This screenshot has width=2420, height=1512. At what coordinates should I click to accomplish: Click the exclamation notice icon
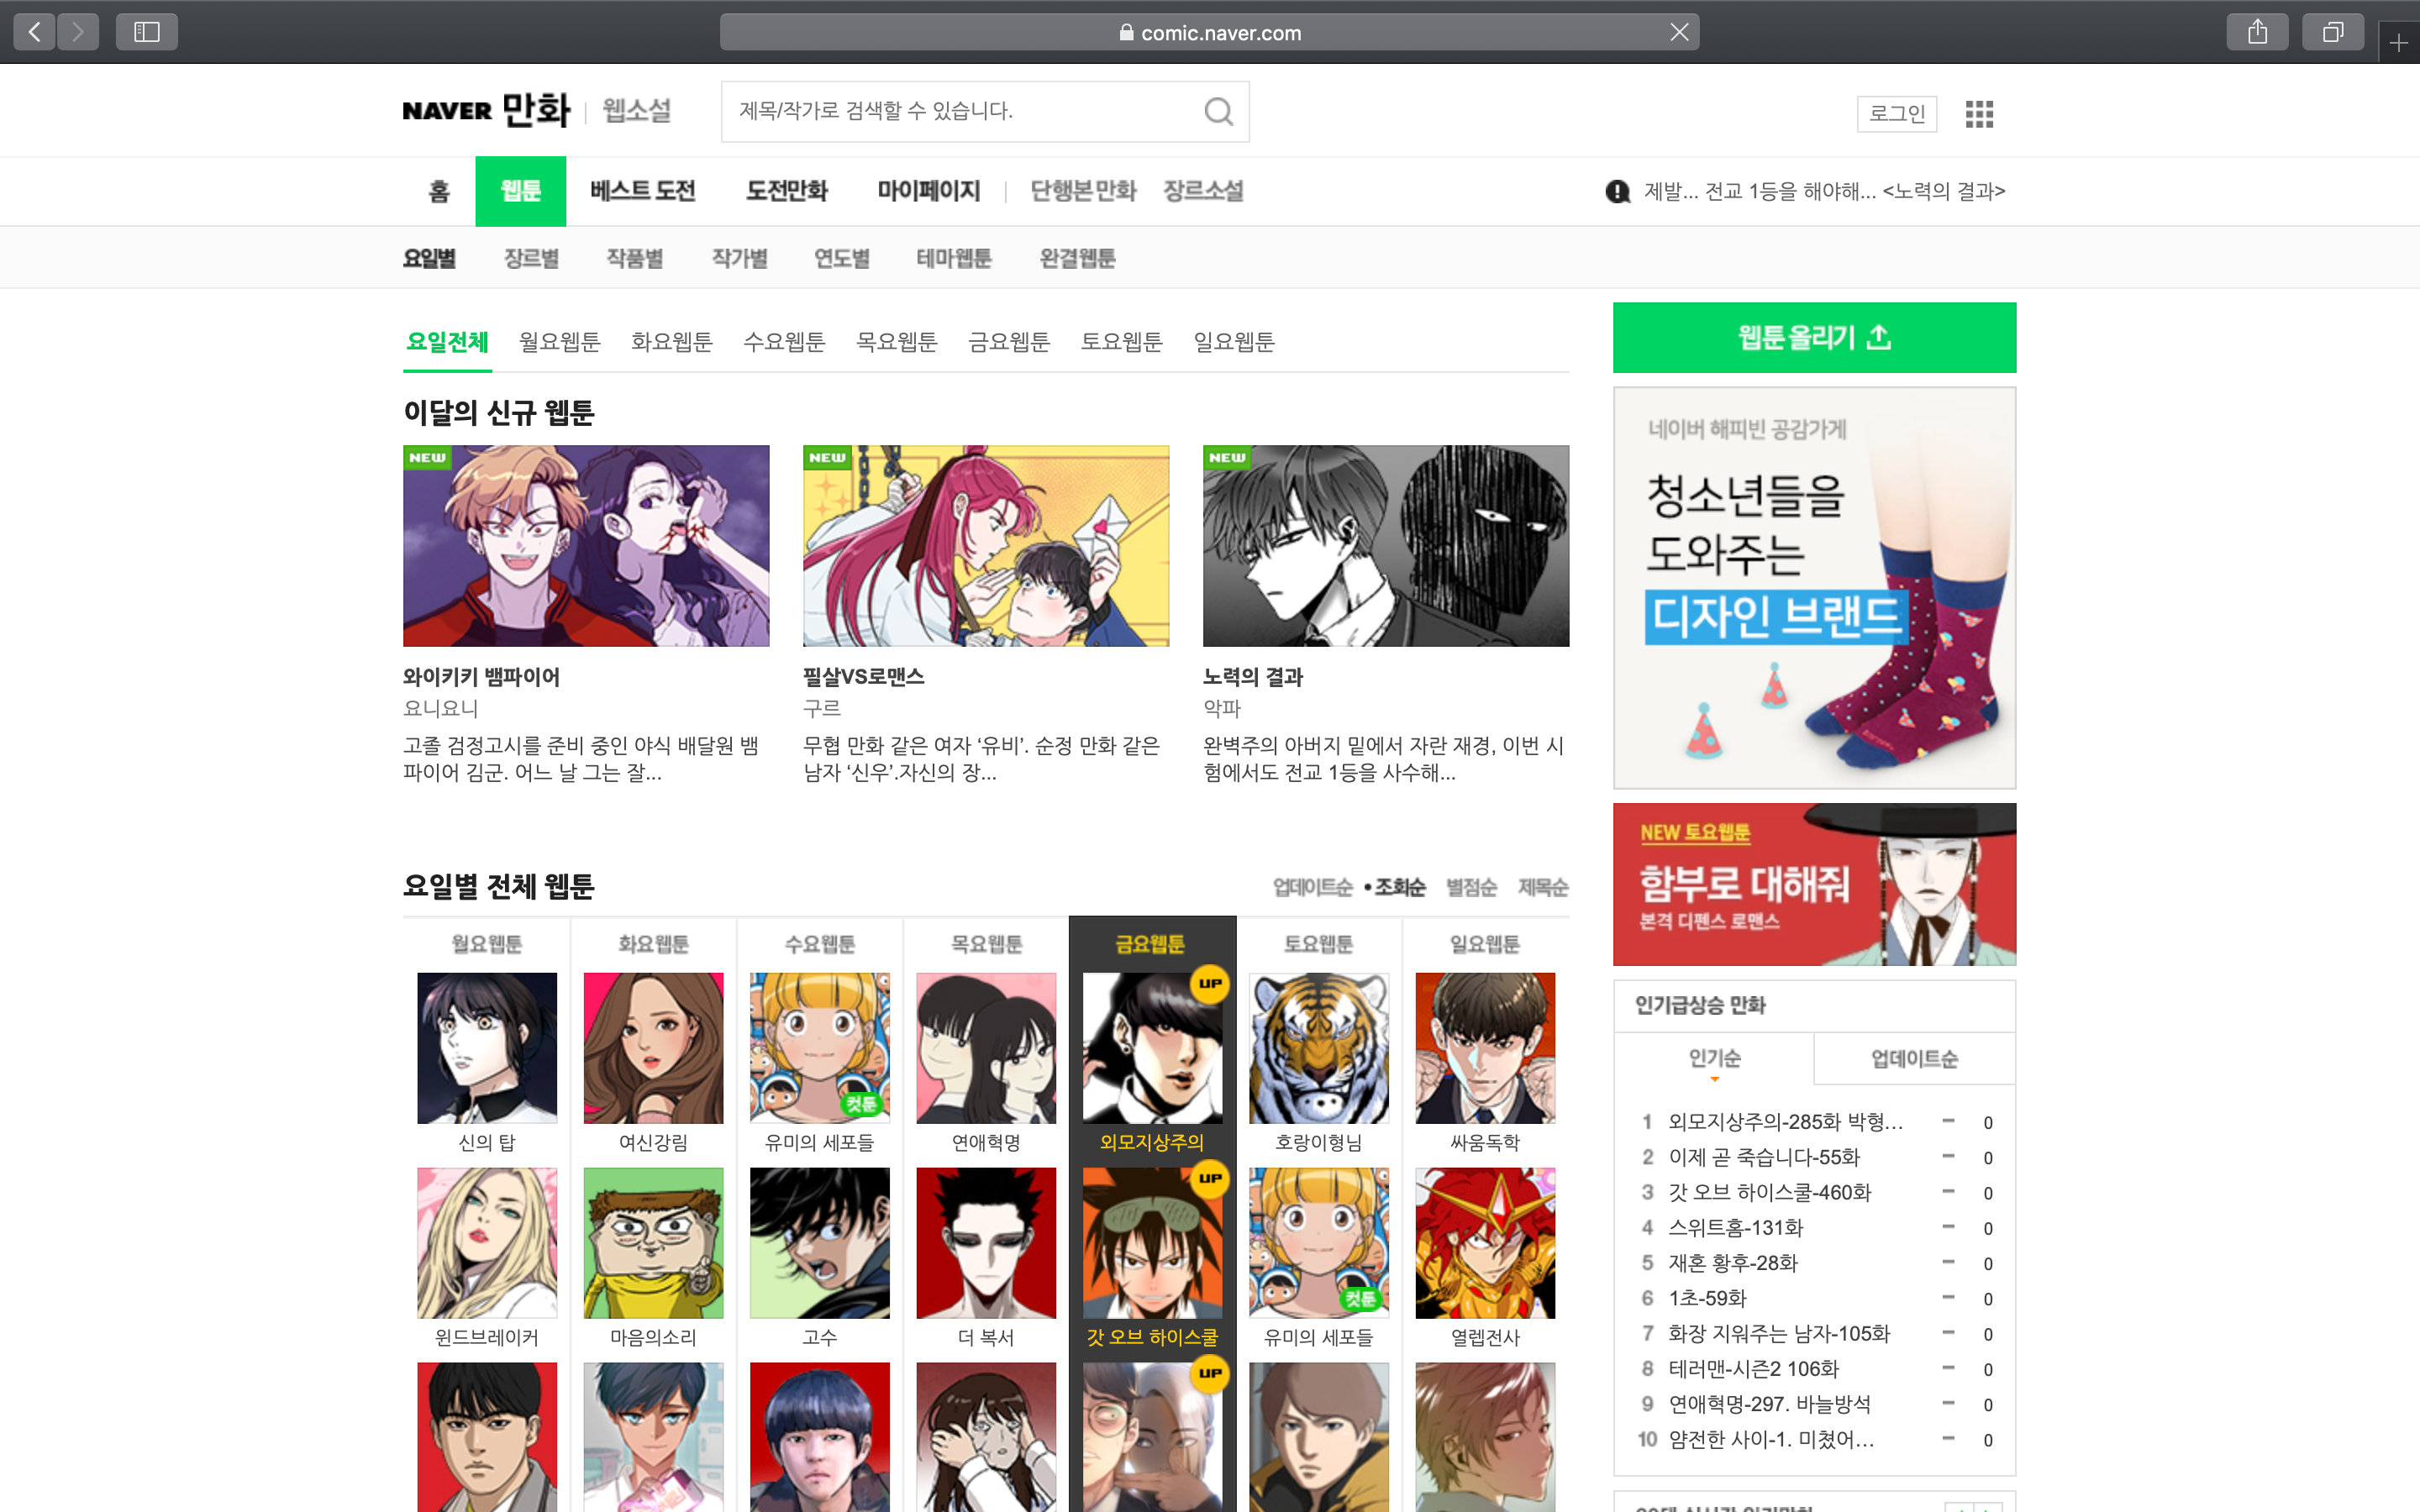(1617, 191)
